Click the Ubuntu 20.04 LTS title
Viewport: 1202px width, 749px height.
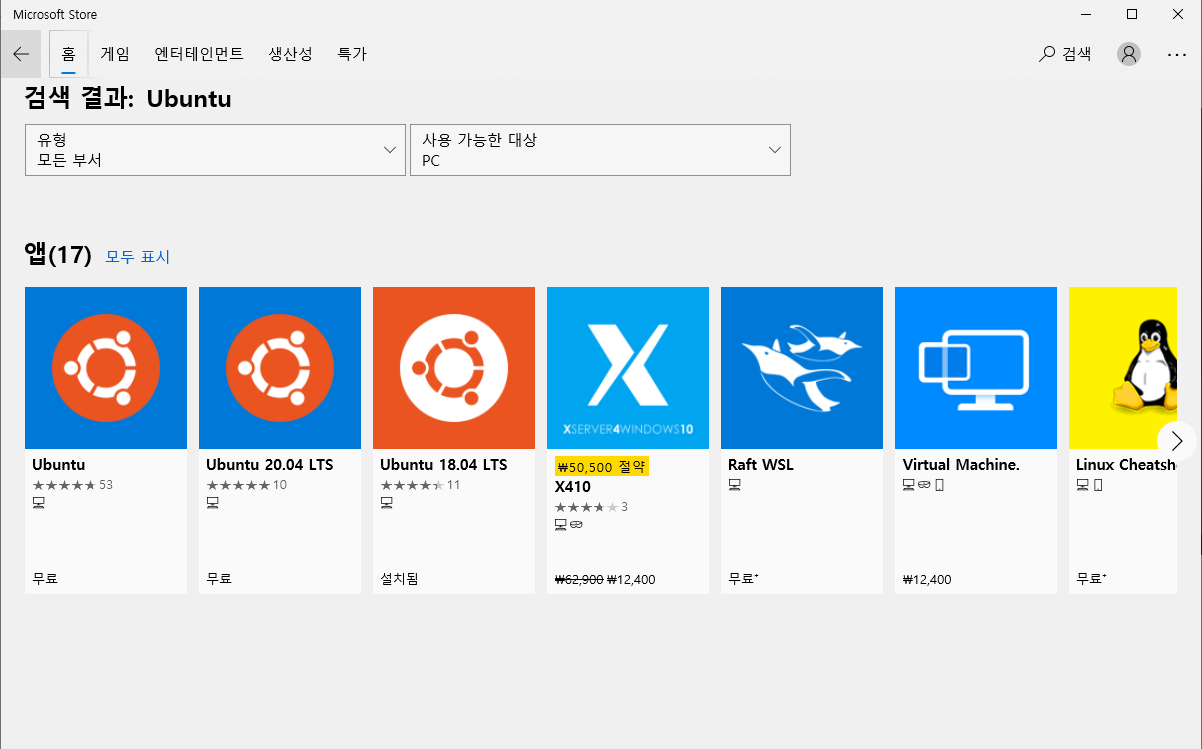(270, 465)
